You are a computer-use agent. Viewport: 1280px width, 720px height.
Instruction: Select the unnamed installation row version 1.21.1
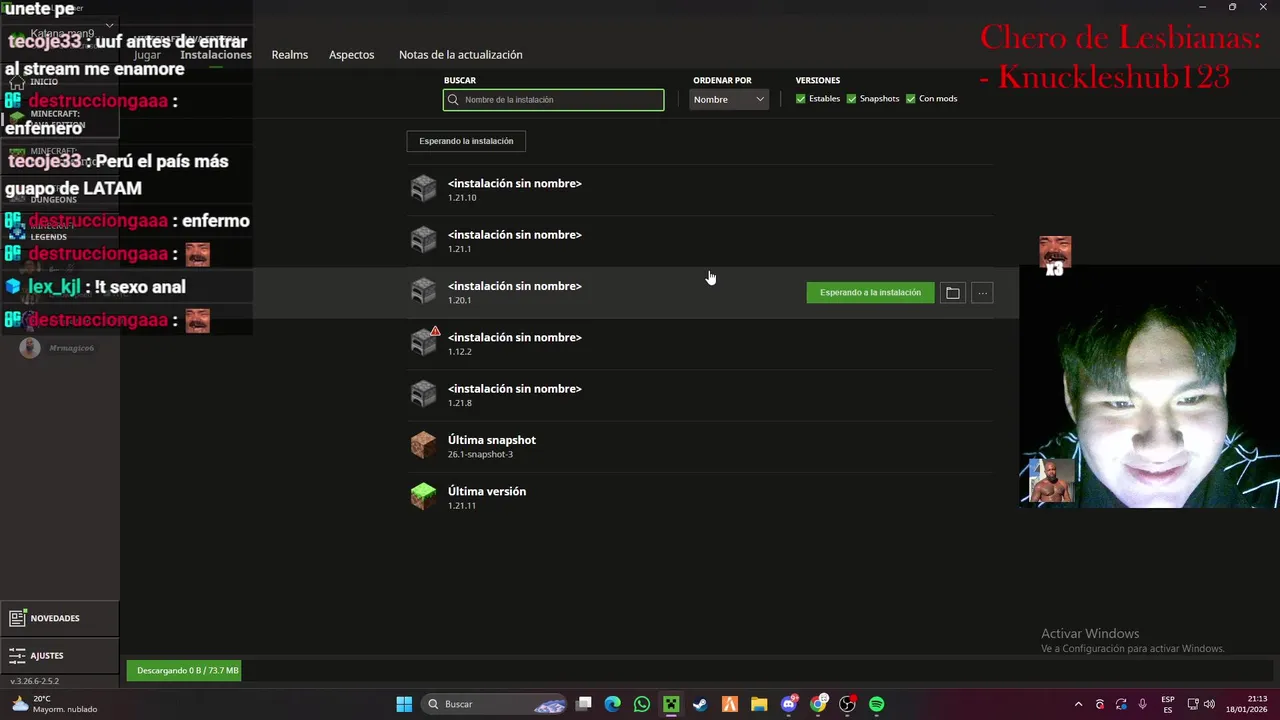click(700, 241)
